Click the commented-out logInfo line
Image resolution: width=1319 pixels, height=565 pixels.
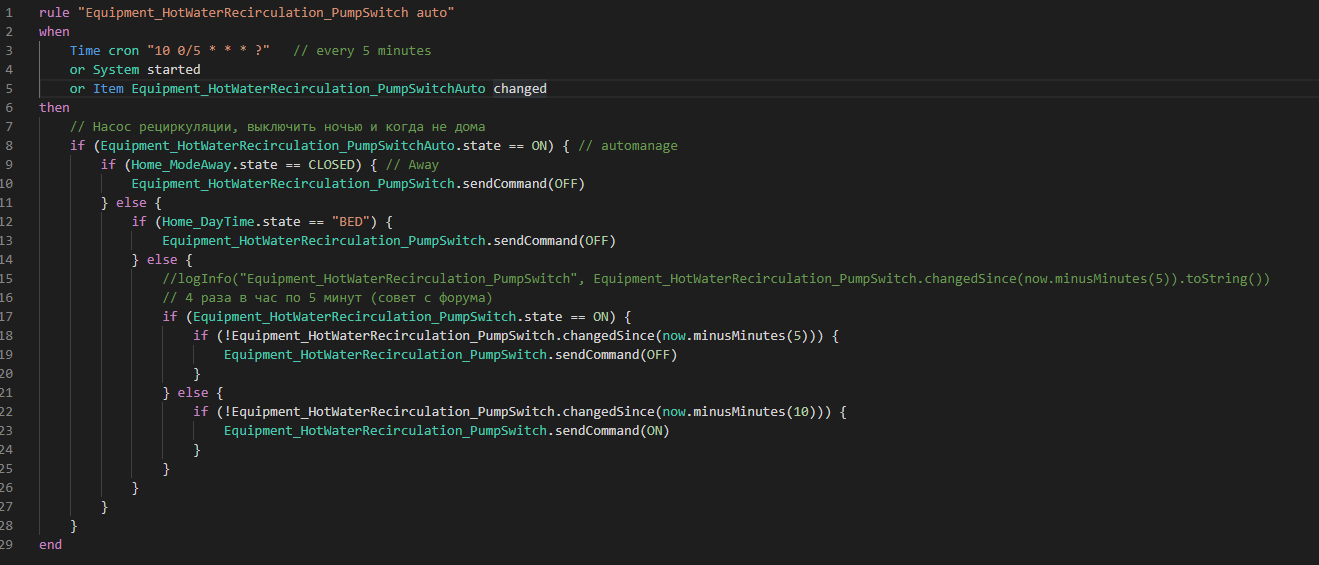tap(716, 278)
